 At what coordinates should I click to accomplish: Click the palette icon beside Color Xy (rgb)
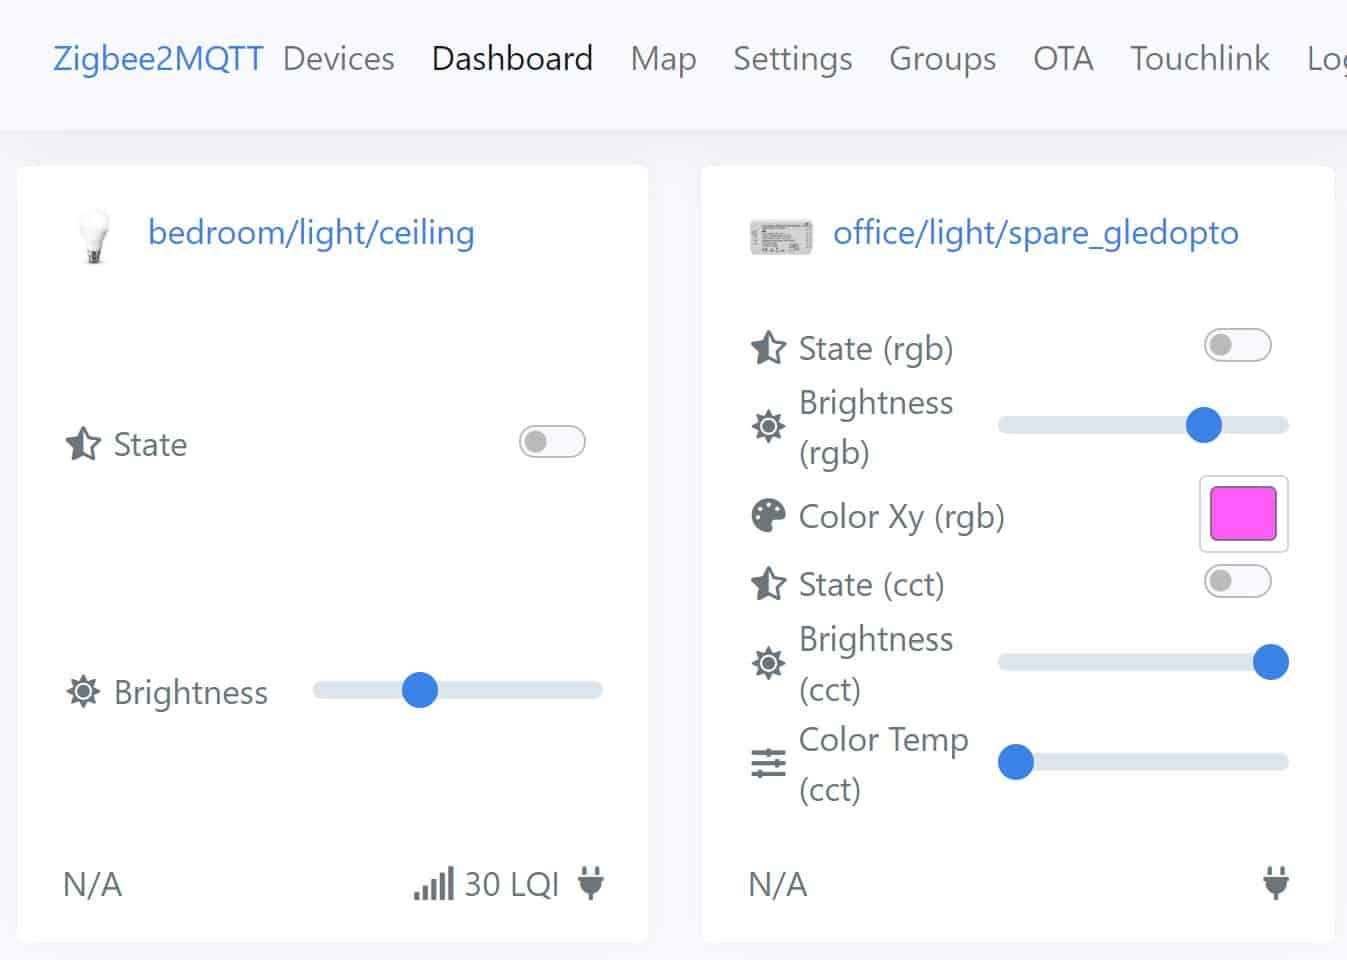[767, 514]
